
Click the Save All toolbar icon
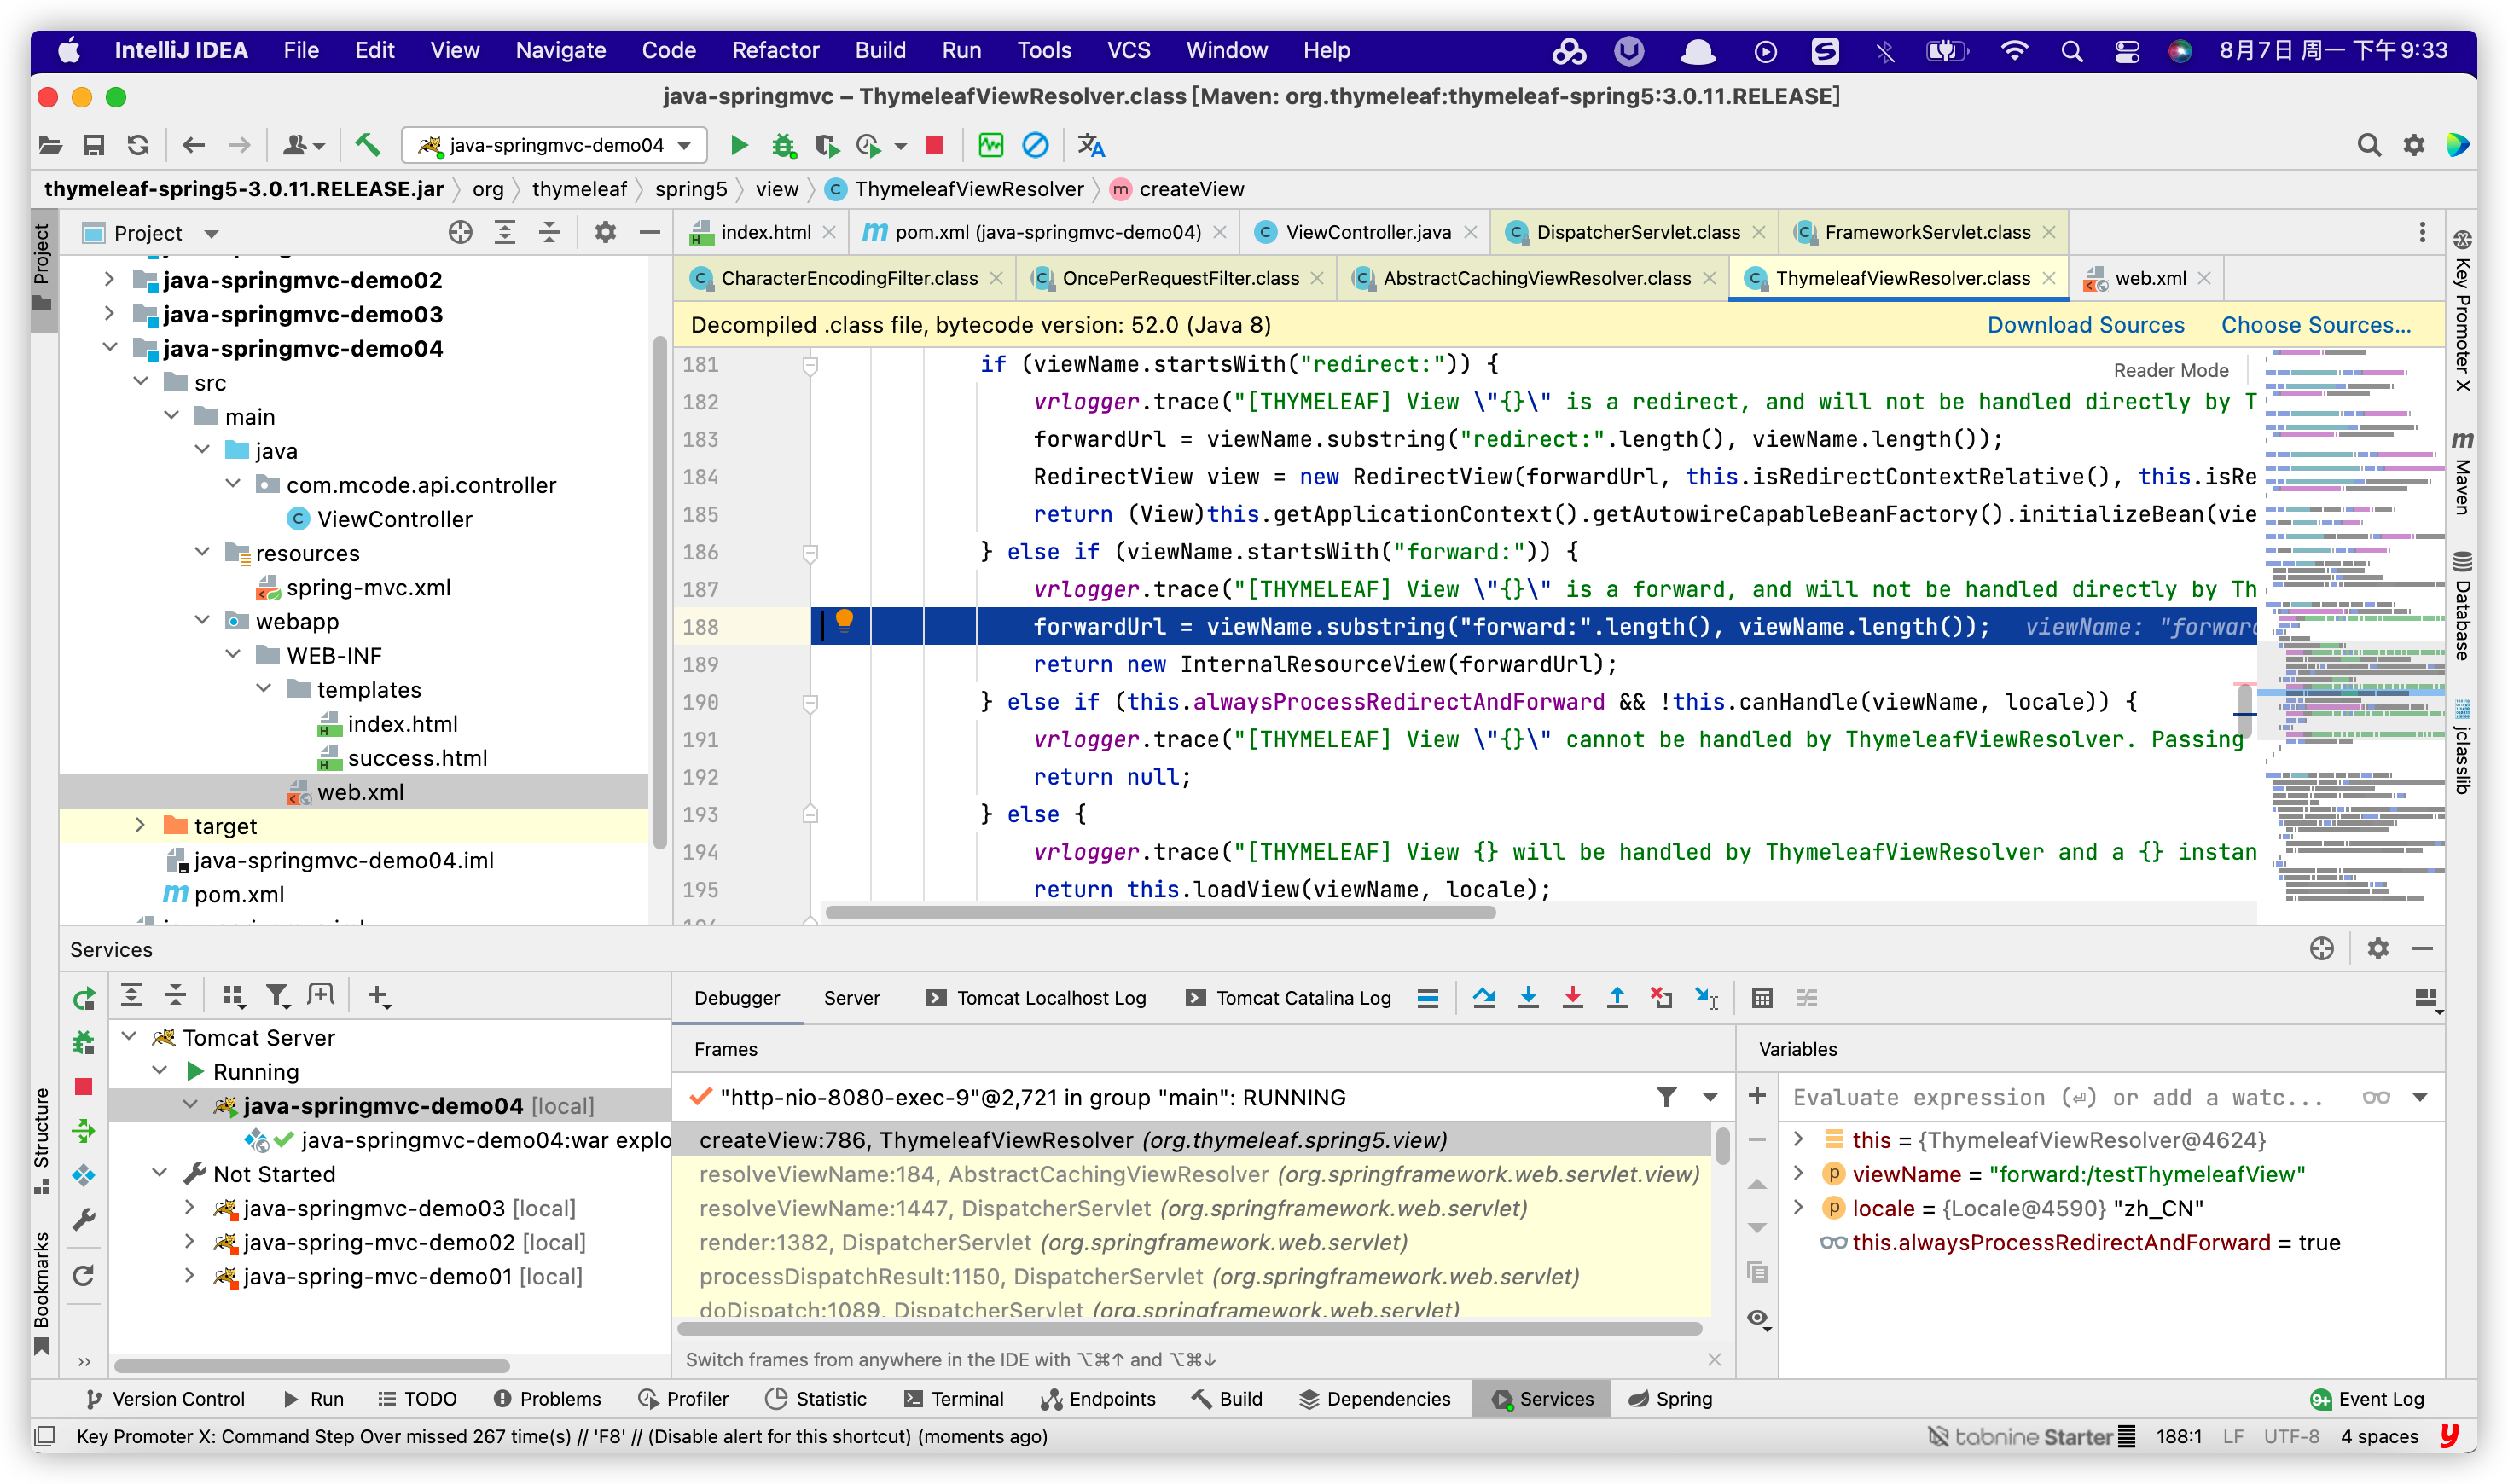click(x=93, y=145)
